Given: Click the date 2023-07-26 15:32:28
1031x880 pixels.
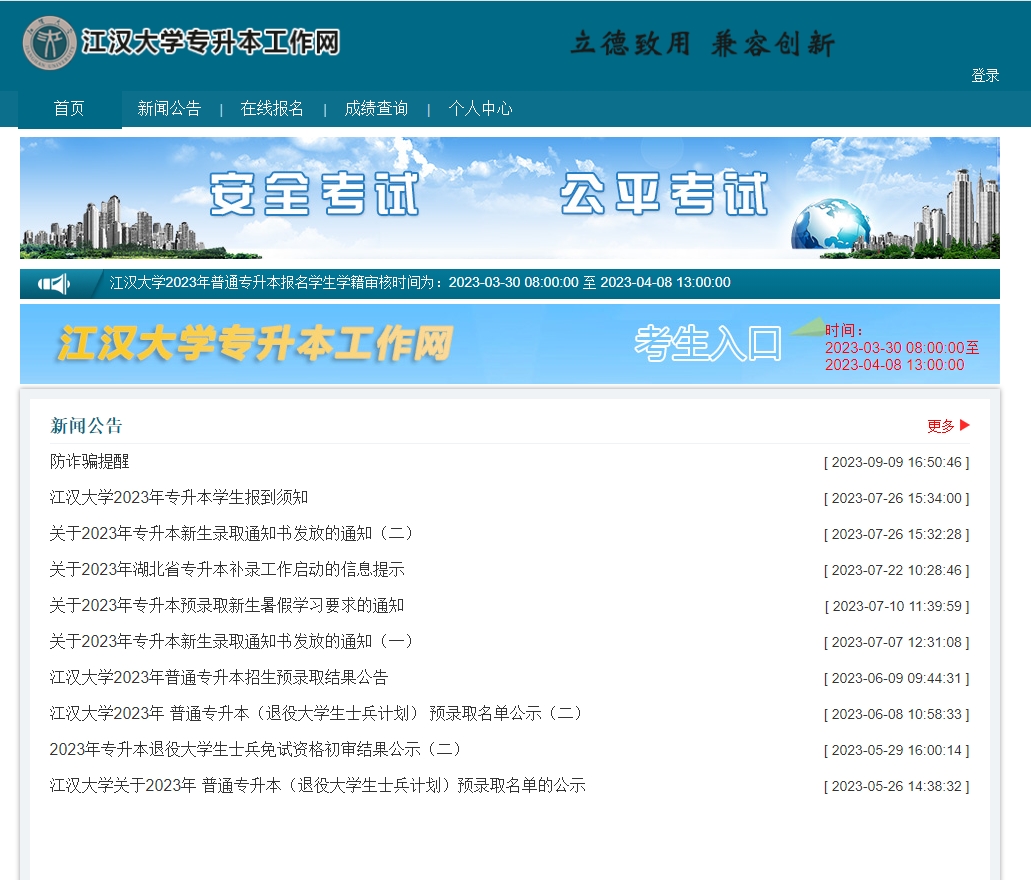Looking at the screenshot, I should coord(897,535).
